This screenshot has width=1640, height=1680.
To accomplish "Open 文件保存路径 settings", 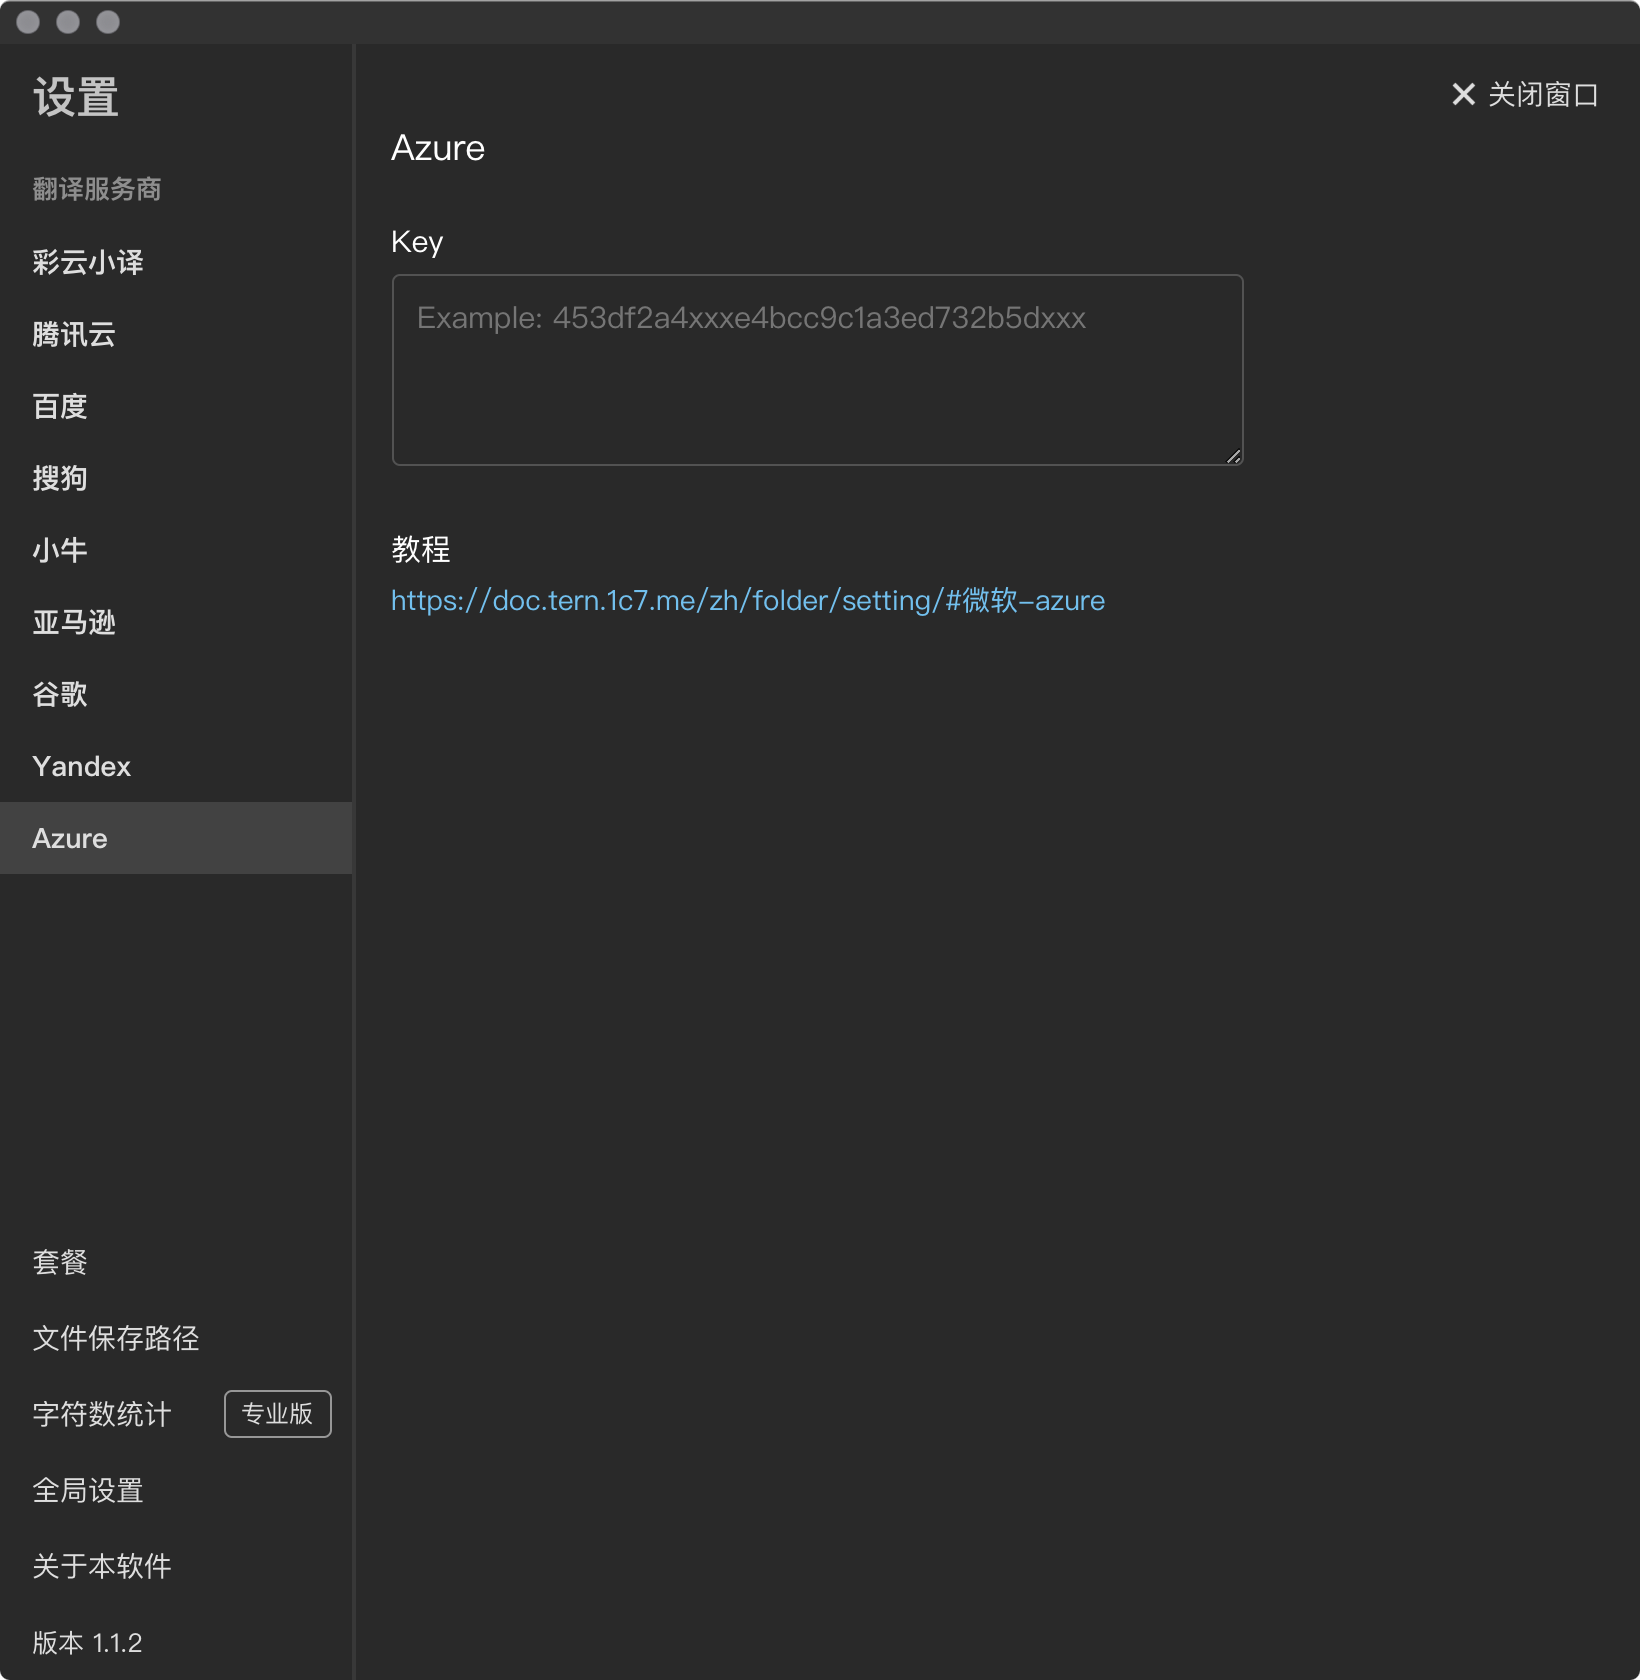I will [116, 1339].
